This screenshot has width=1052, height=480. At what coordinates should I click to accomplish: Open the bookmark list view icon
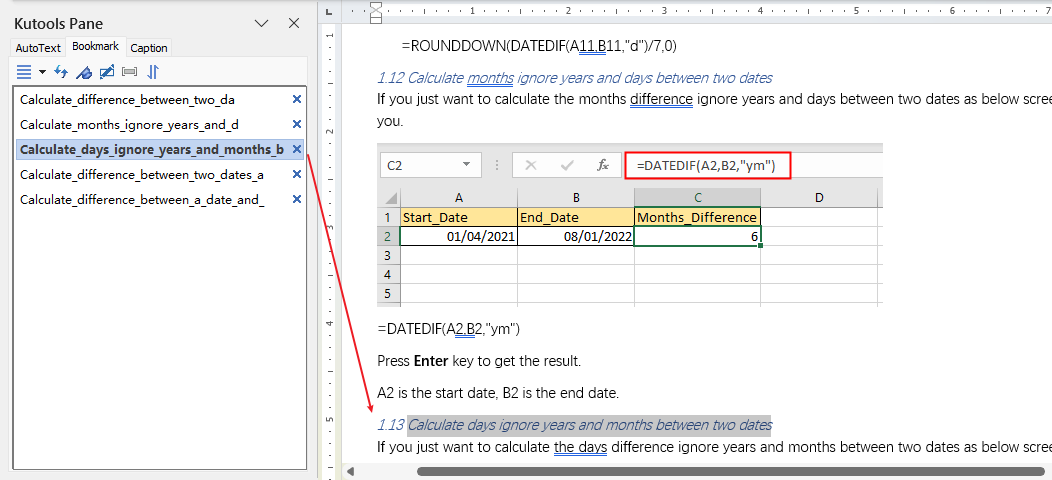[23, 71]
